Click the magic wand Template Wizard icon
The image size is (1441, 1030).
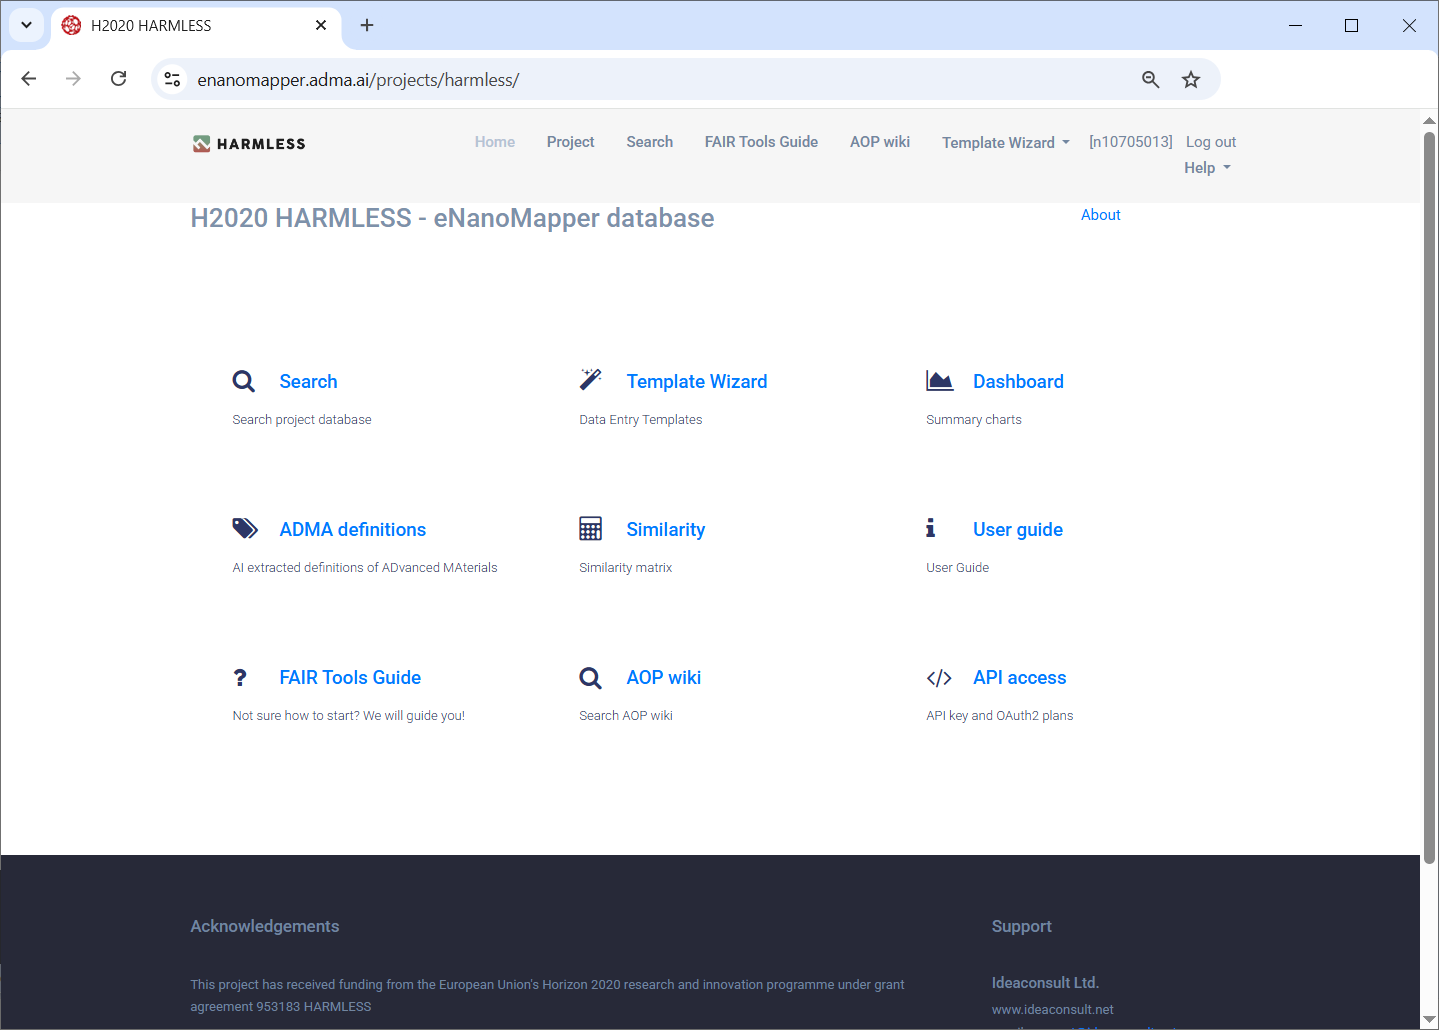(590, 380)
